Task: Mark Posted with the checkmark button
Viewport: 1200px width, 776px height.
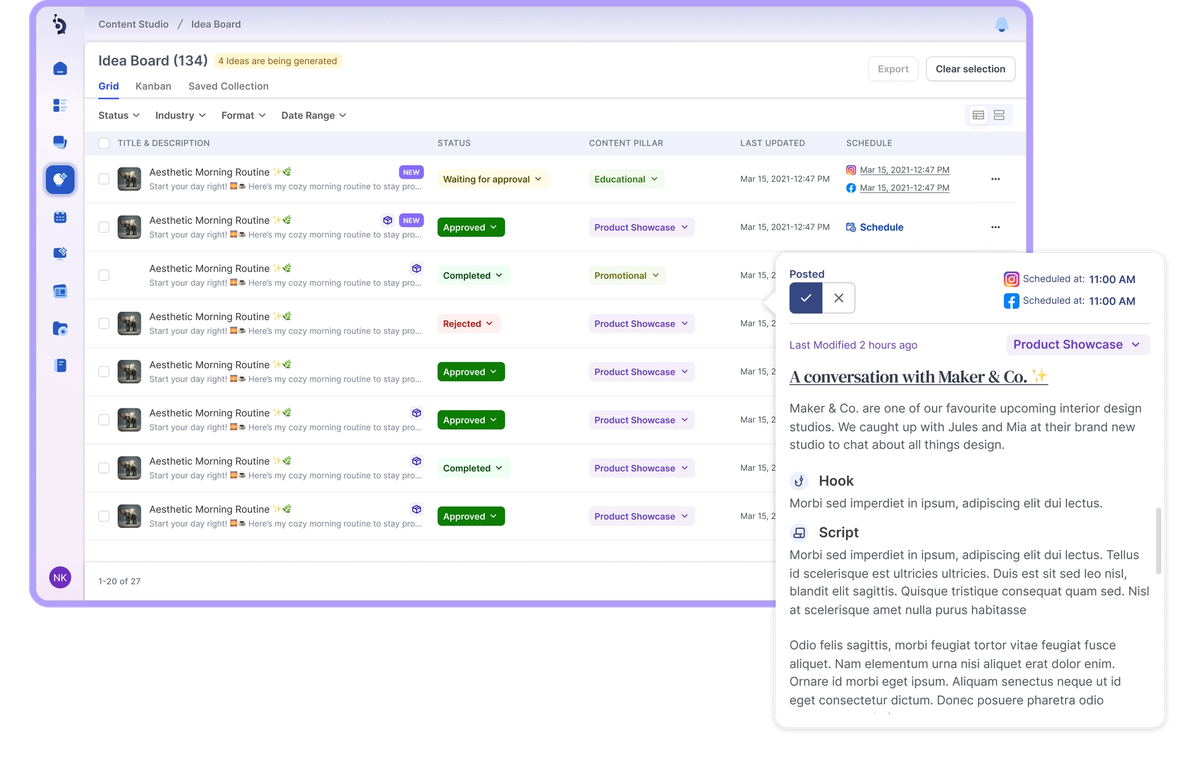Action: [x=806, y=298]
